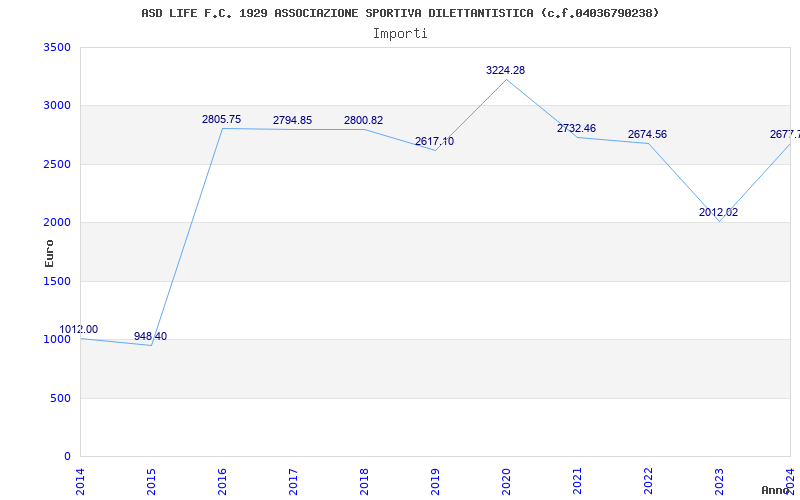The image size is (800, 500).
Task: Select the 1012.00 value label at 2014
Action: [x=79, y=330]
